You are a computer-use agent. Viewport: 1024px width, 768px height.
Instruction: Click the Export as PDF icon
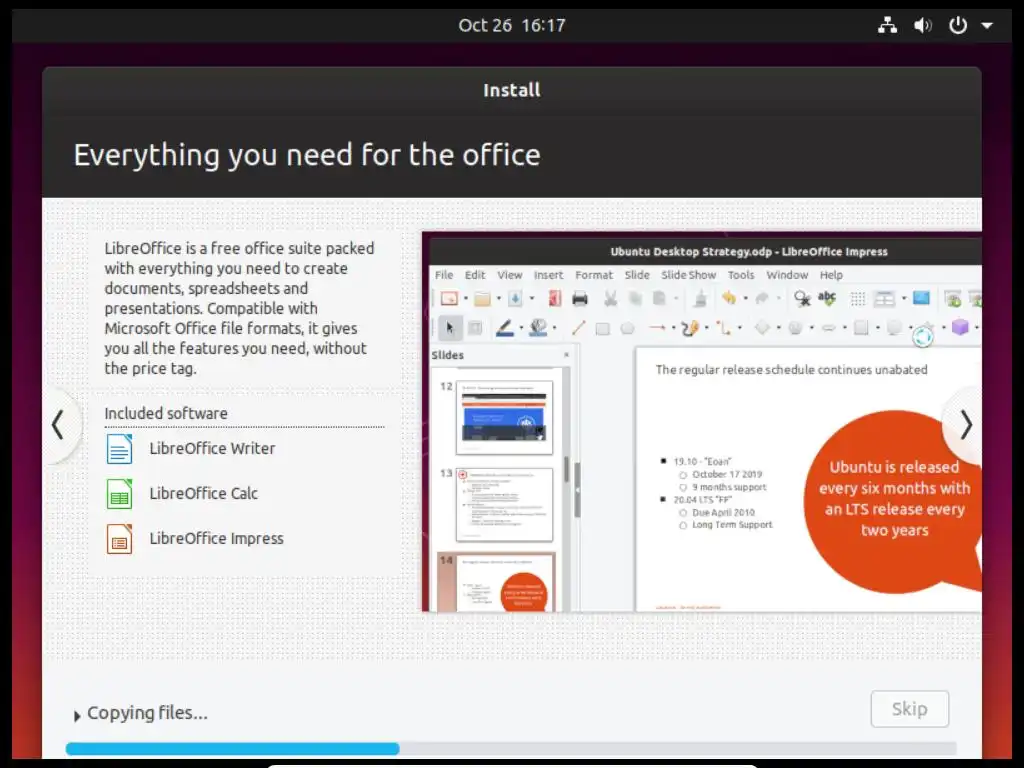pyautogui.click(x=554, y=298)
